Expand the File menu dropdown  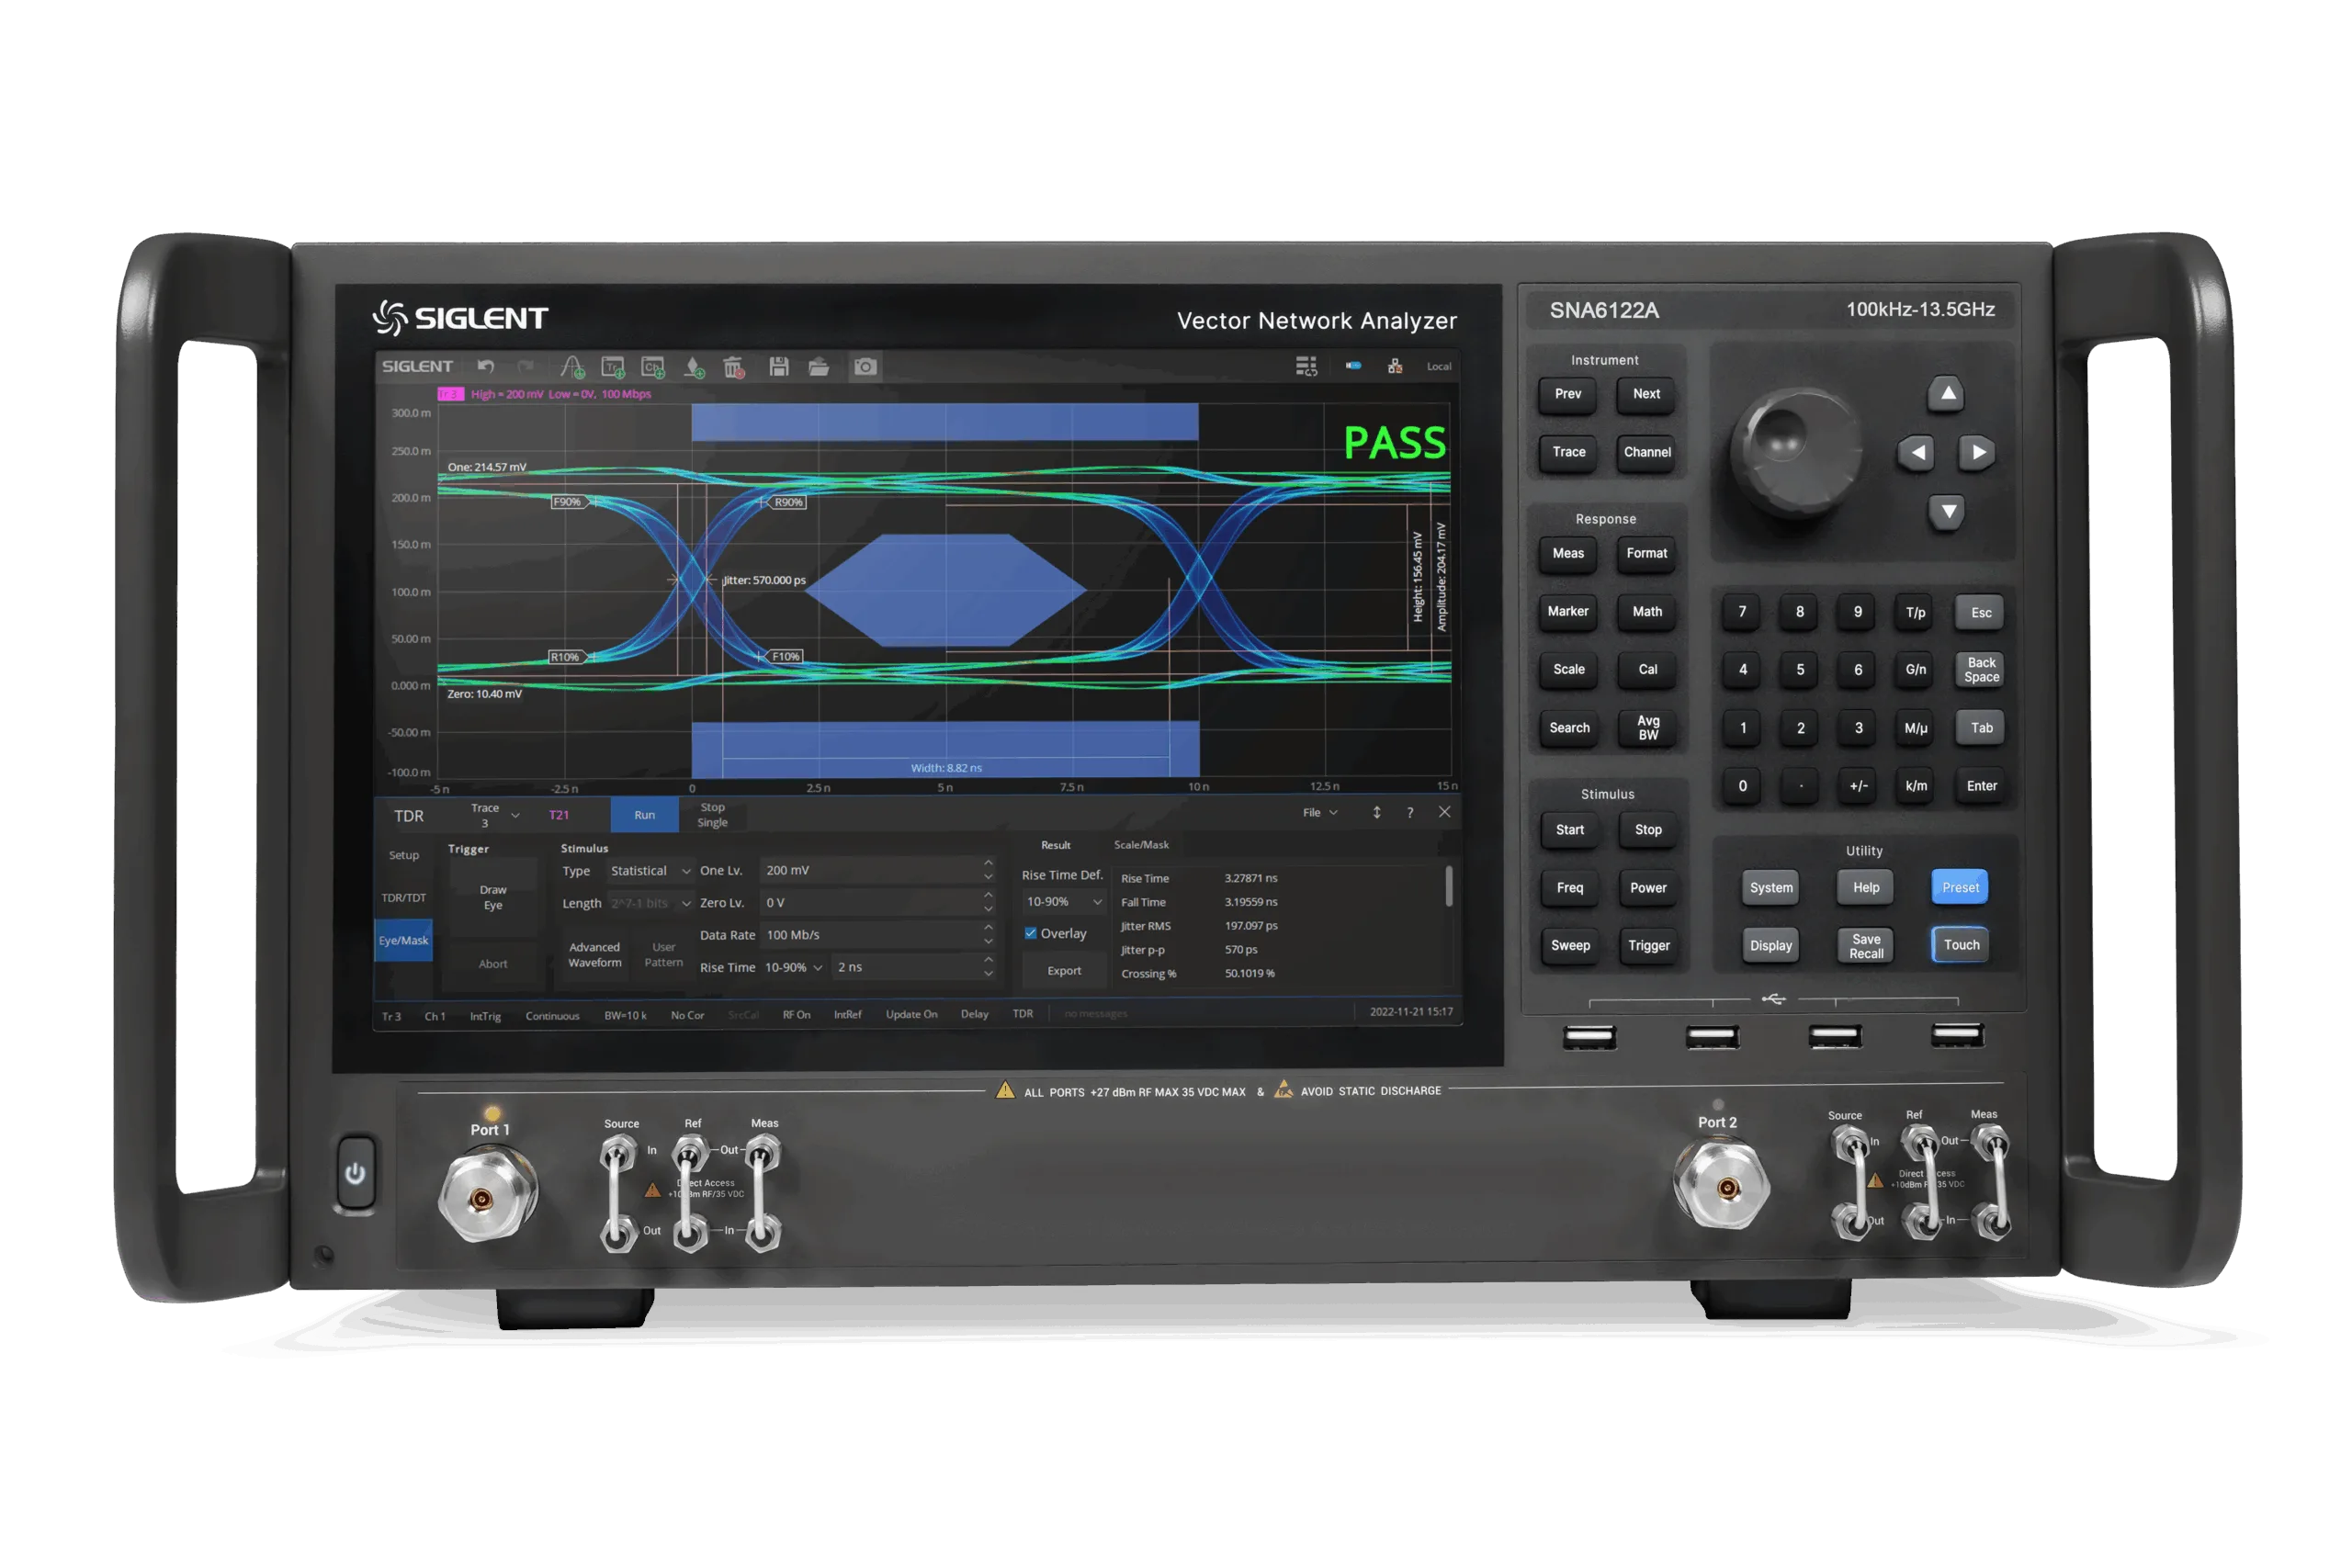click(x=1320, y=813)
